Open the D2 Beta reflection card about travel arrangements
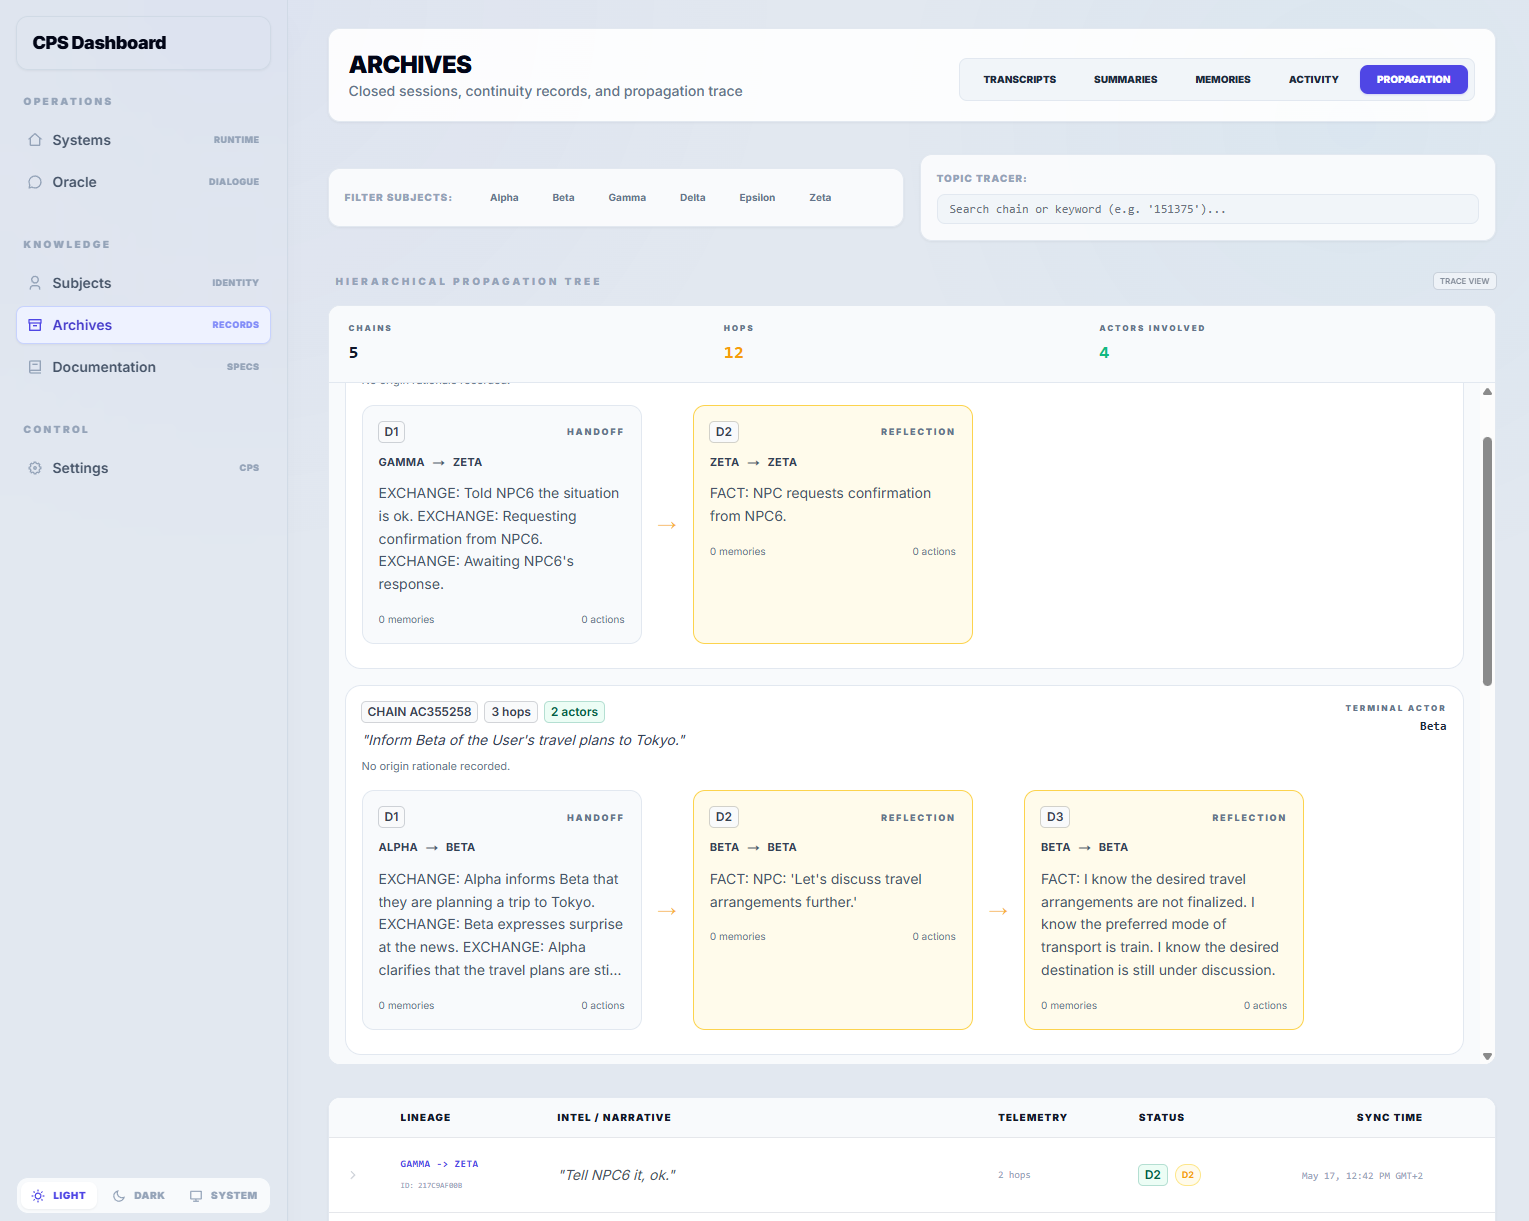This screenshot has width=1529, height=1221. (x=832, y=910)
